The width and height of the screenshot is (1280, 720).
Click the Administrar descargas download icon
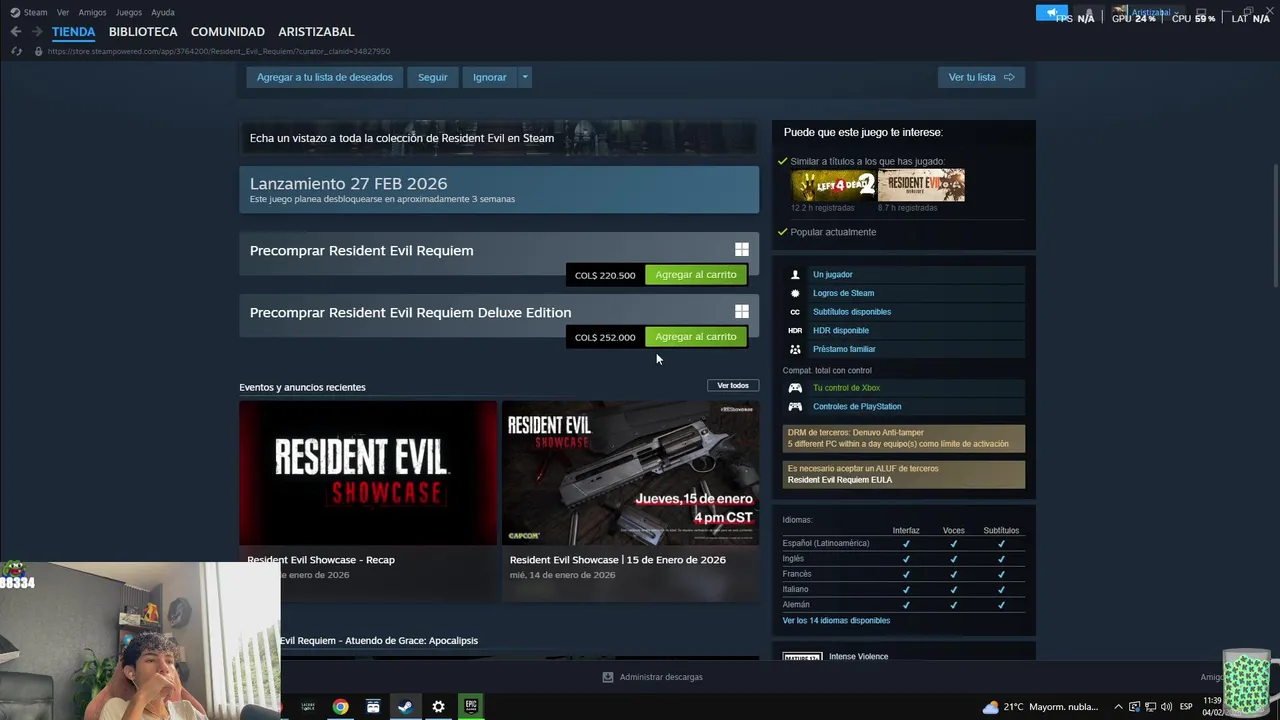pyautogui.click(x=607, y=677)
